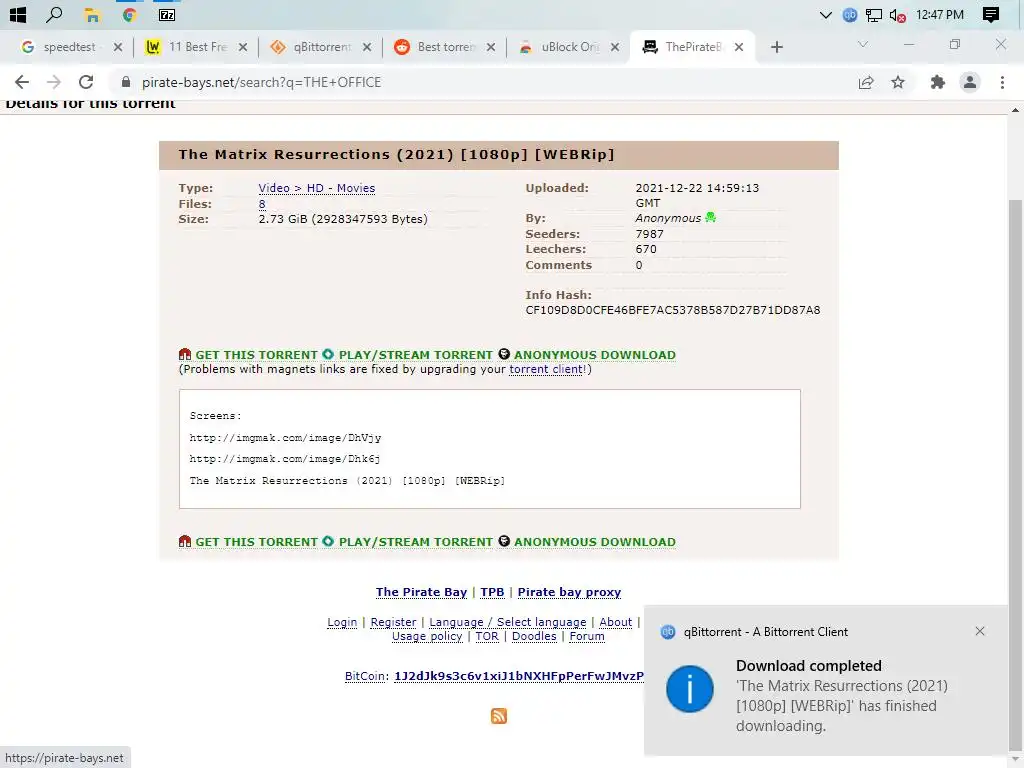Open the TPB footer link
The width and height of the screenshot is (1024, 768).
point(492,592)
